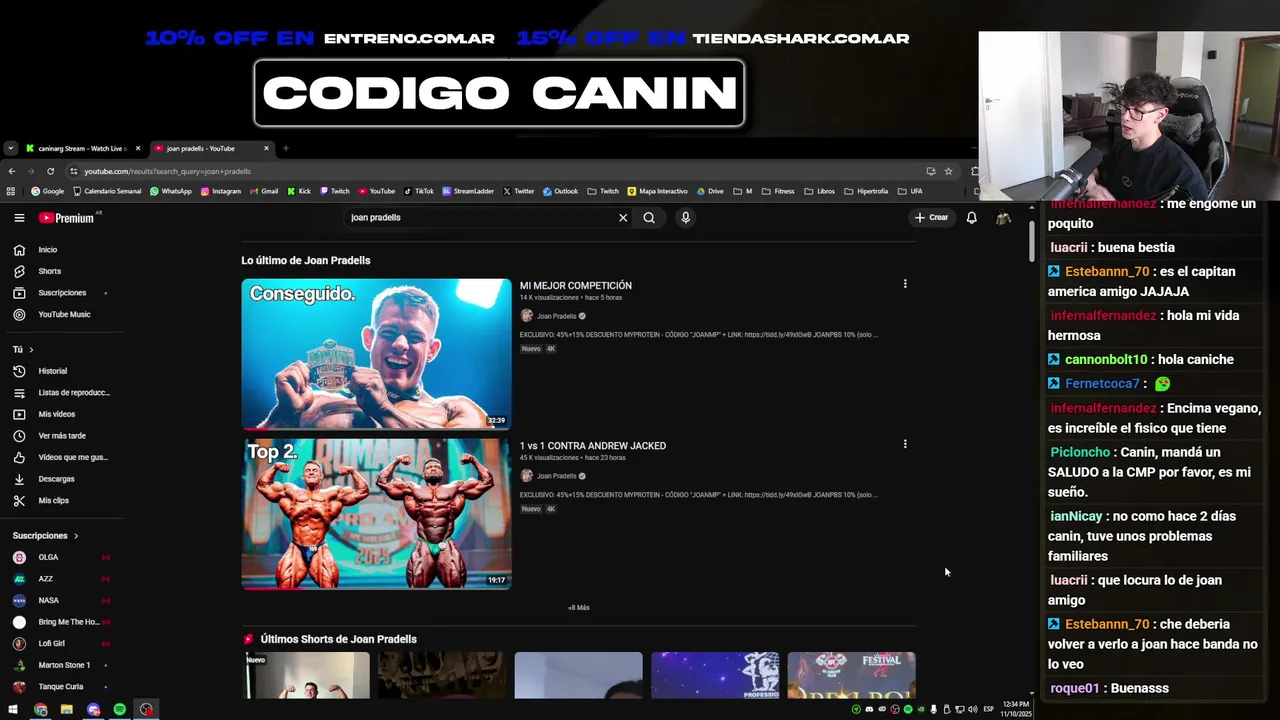Screen dimensions: 1280x720
Task: Bookmark this page with the star icon
Action: [x=948, y=171]
